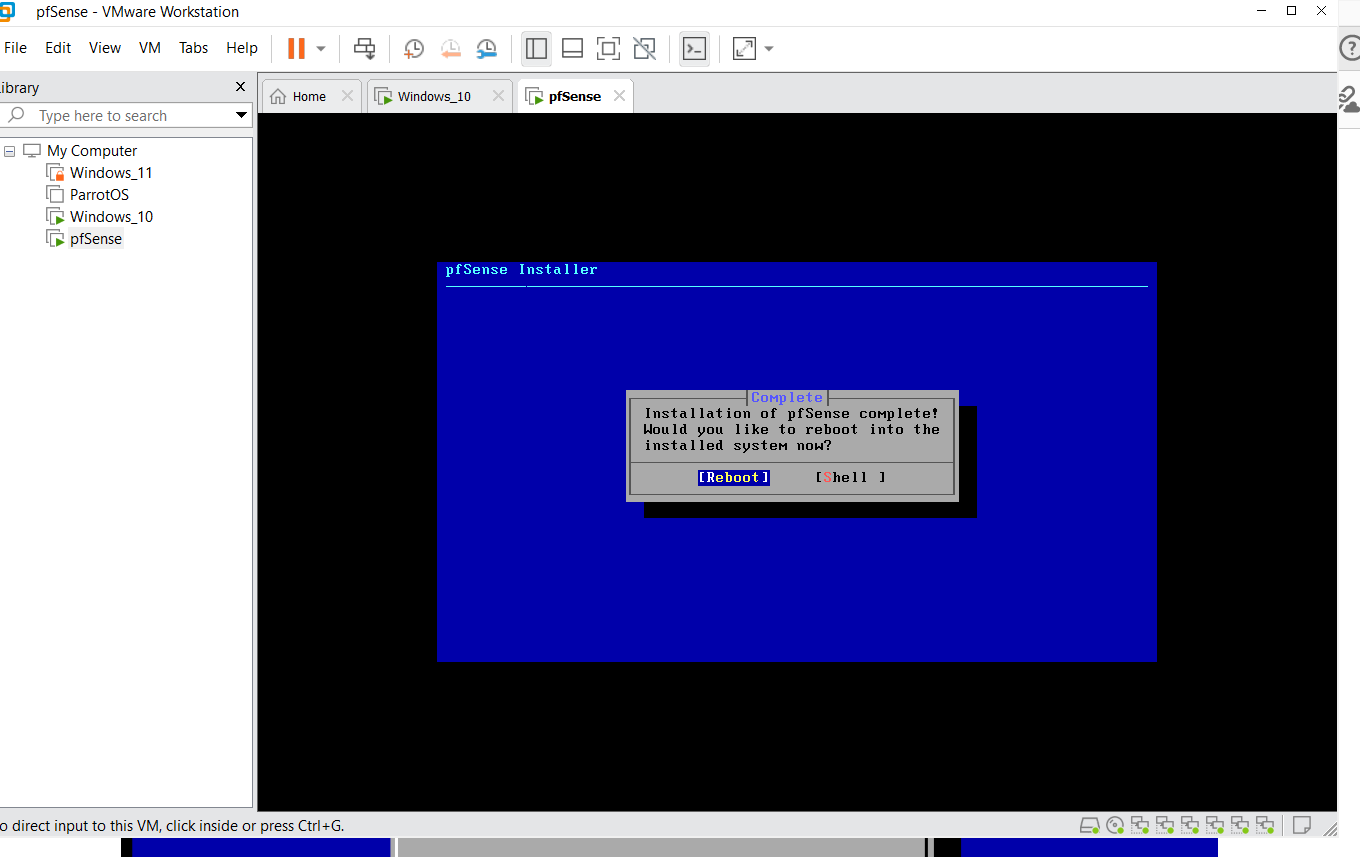Open the Help menu
1360x857 pixels.
click(x=242, y=48)
